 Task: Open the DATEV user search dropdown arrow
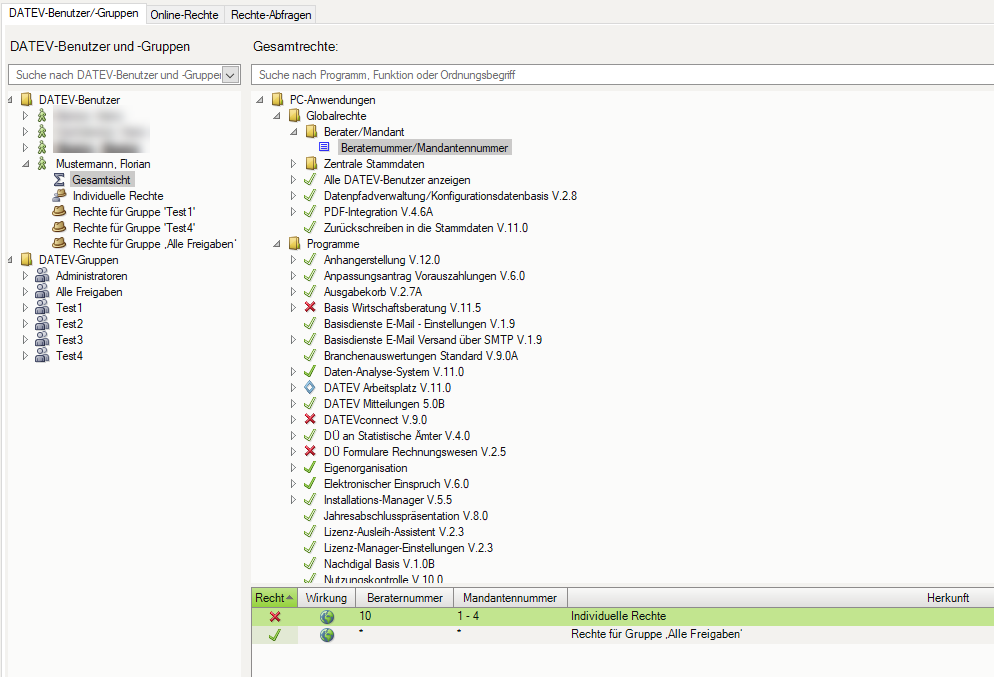[x=231, y=75]
